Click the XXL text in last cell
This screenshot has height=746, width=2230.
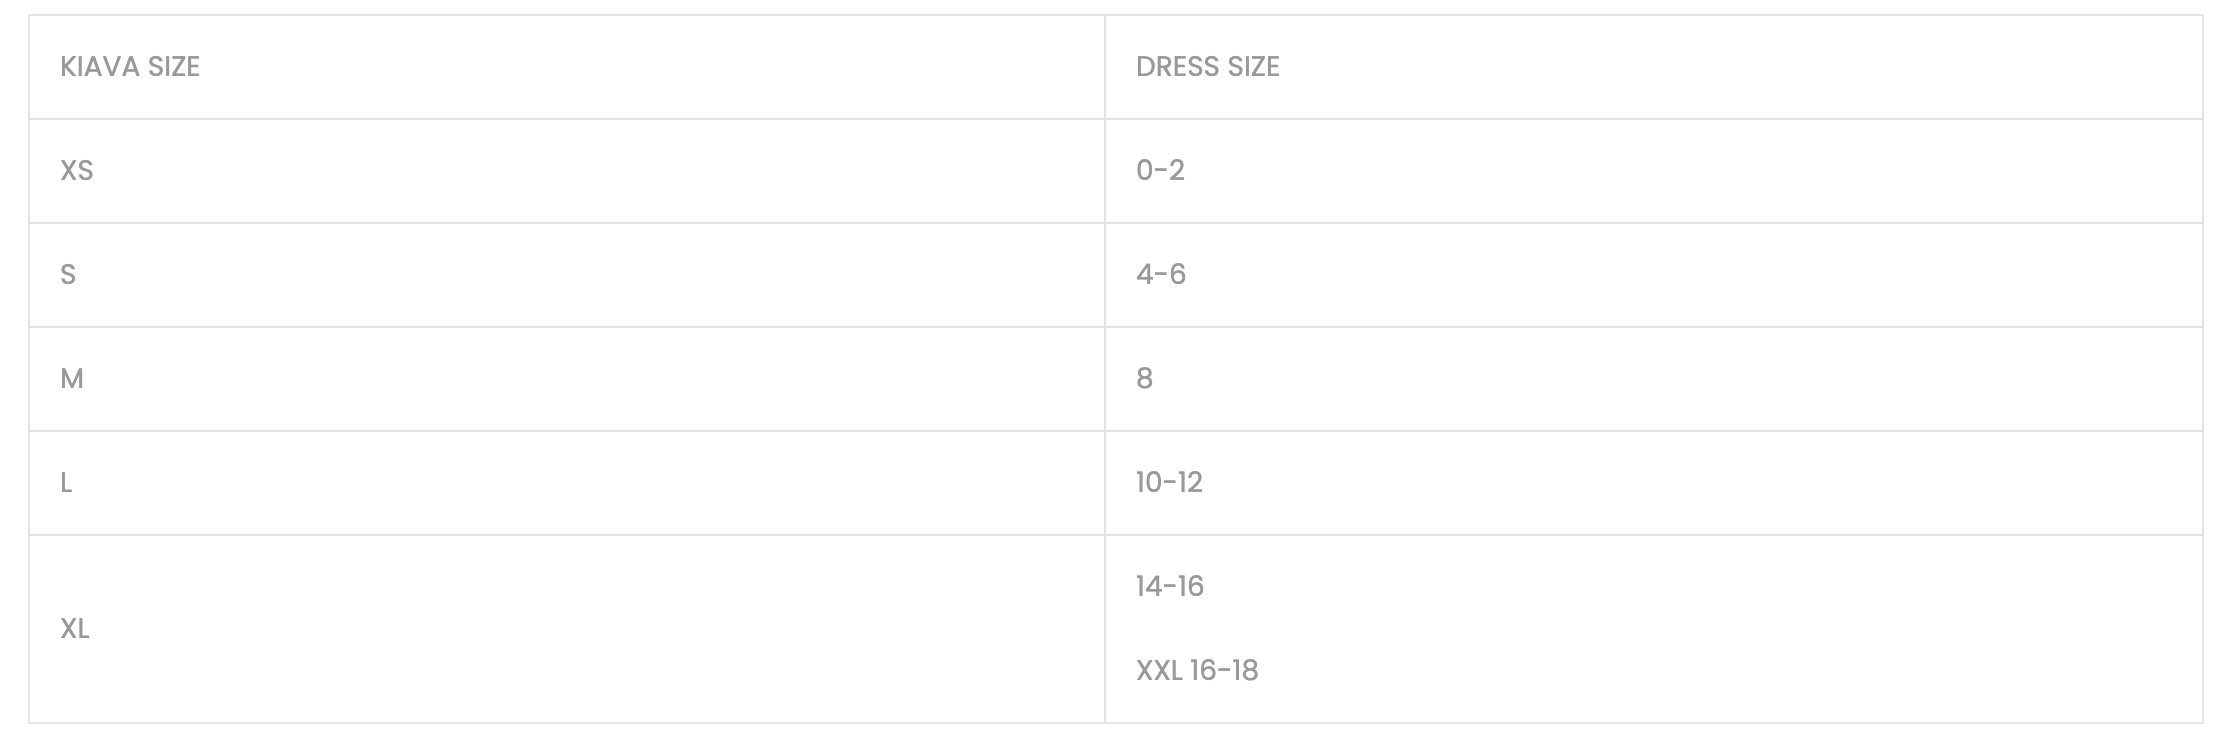coord(1159,670)
